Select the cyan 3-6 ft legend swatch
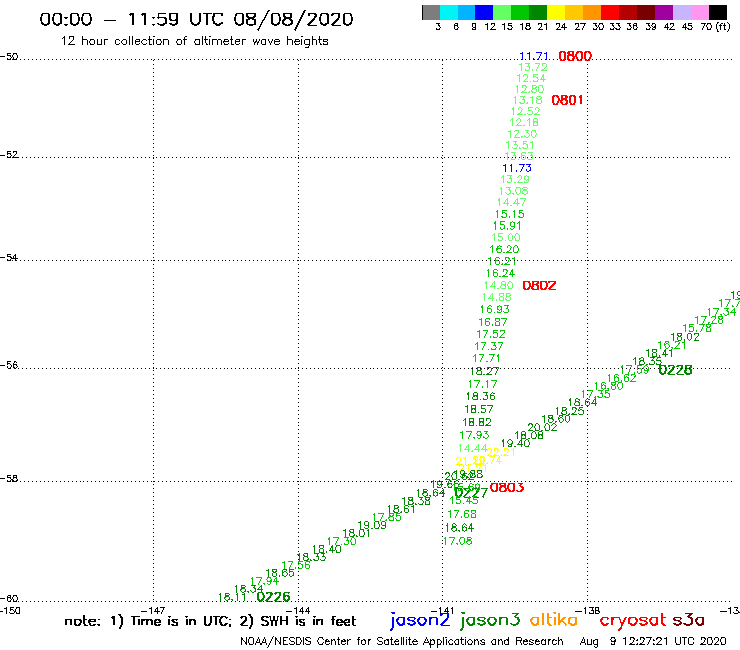Image resolution: width=740 pixels, height=650 pixels. (x=449, y=12)
